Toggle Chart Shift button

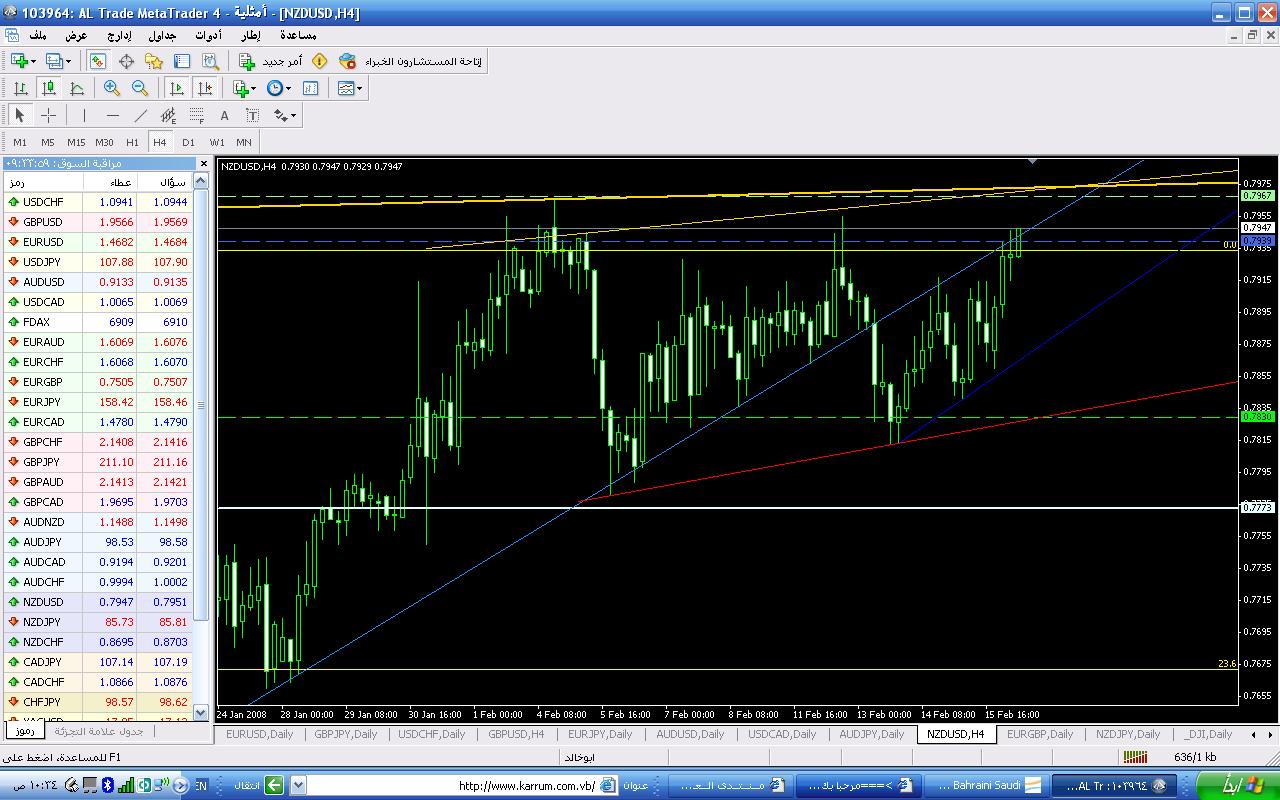click(204, 88)
